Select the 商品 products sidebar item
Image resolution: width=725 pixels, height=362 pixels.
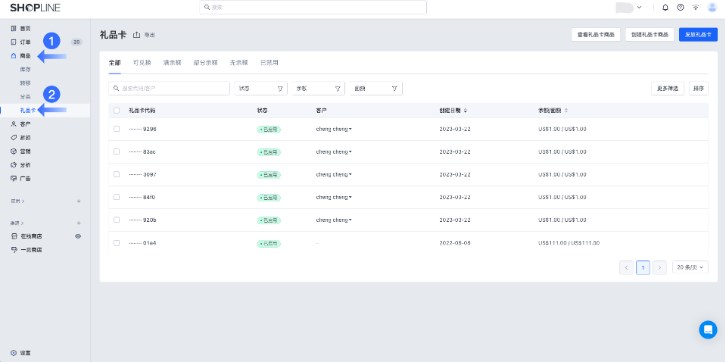(x=25, y=56)
